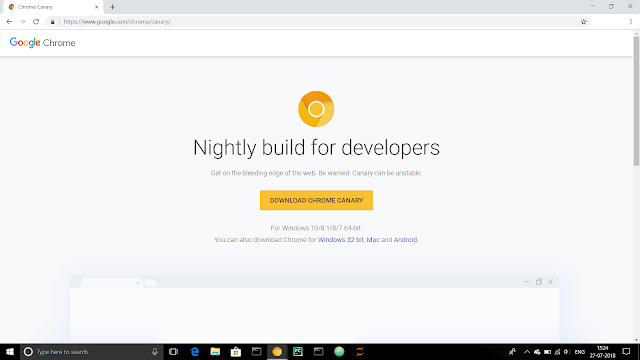Bookmark this page using the star icon
Screen dimensions: 640x360
coord(583,22)
